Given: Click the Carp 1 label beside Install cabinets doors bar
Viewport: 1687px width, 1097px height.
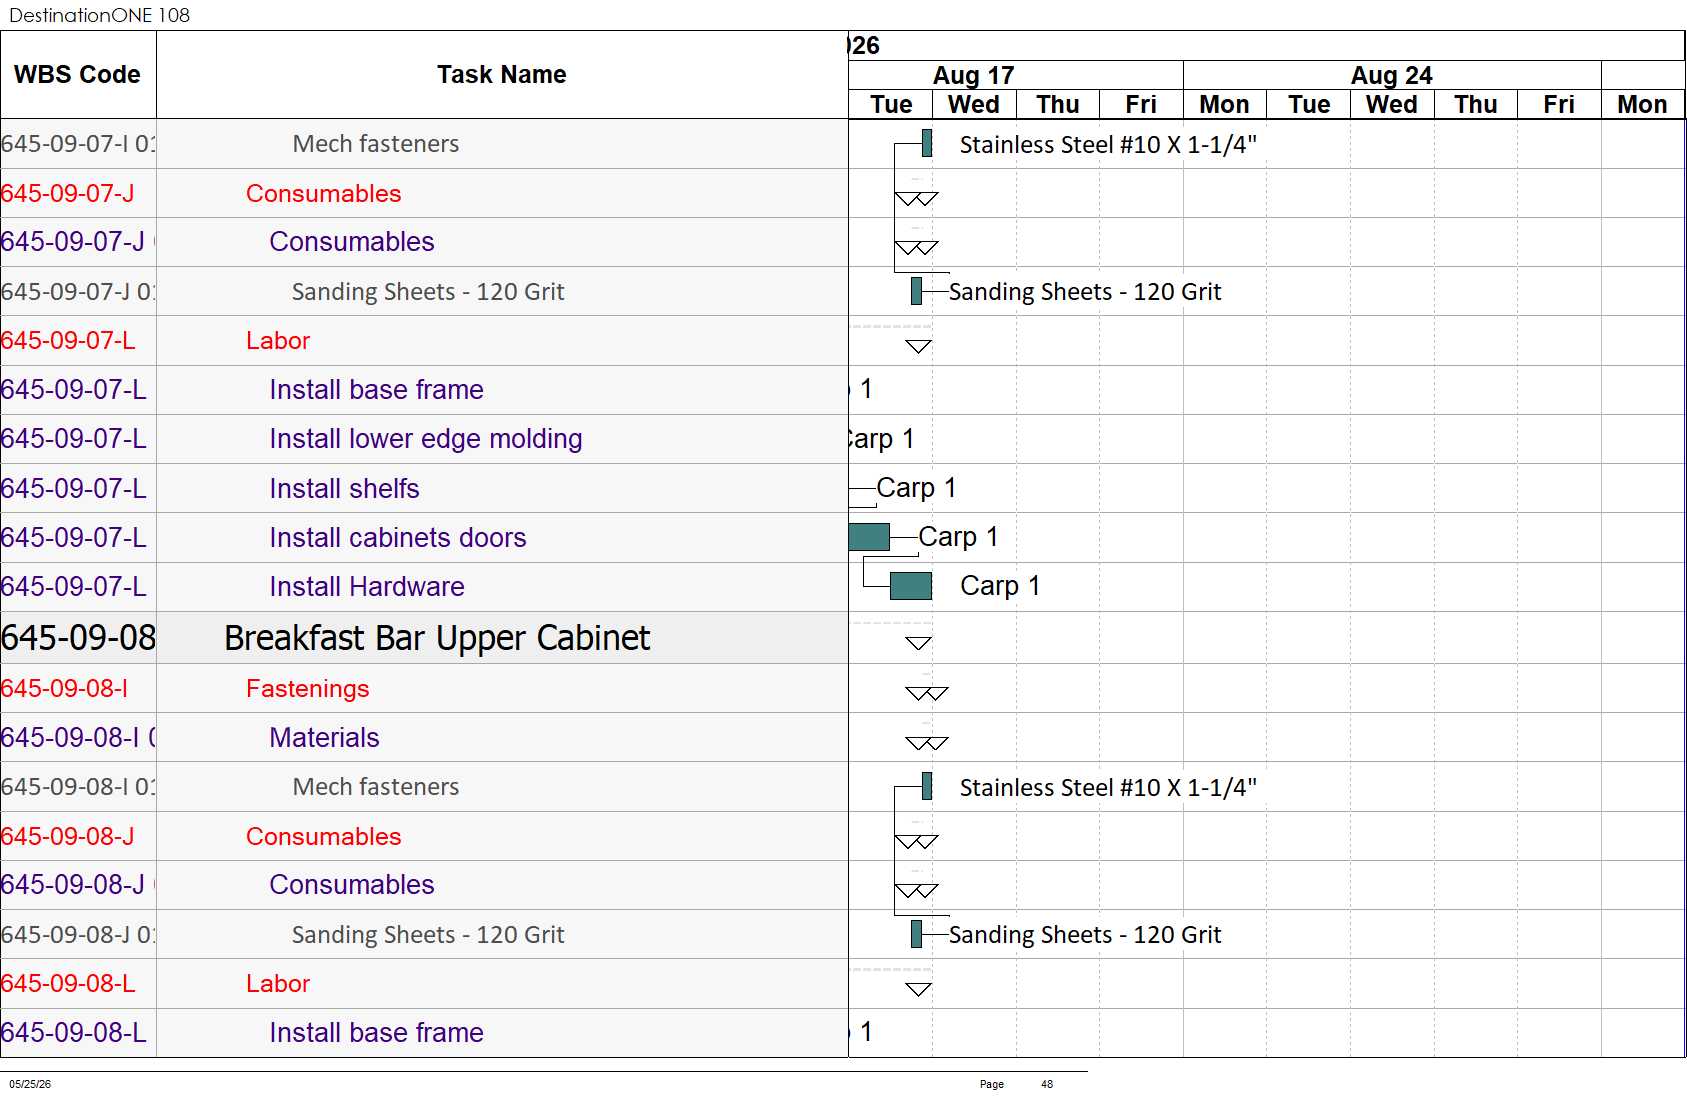Looking at the screenshot, I should tap(958, 537).
